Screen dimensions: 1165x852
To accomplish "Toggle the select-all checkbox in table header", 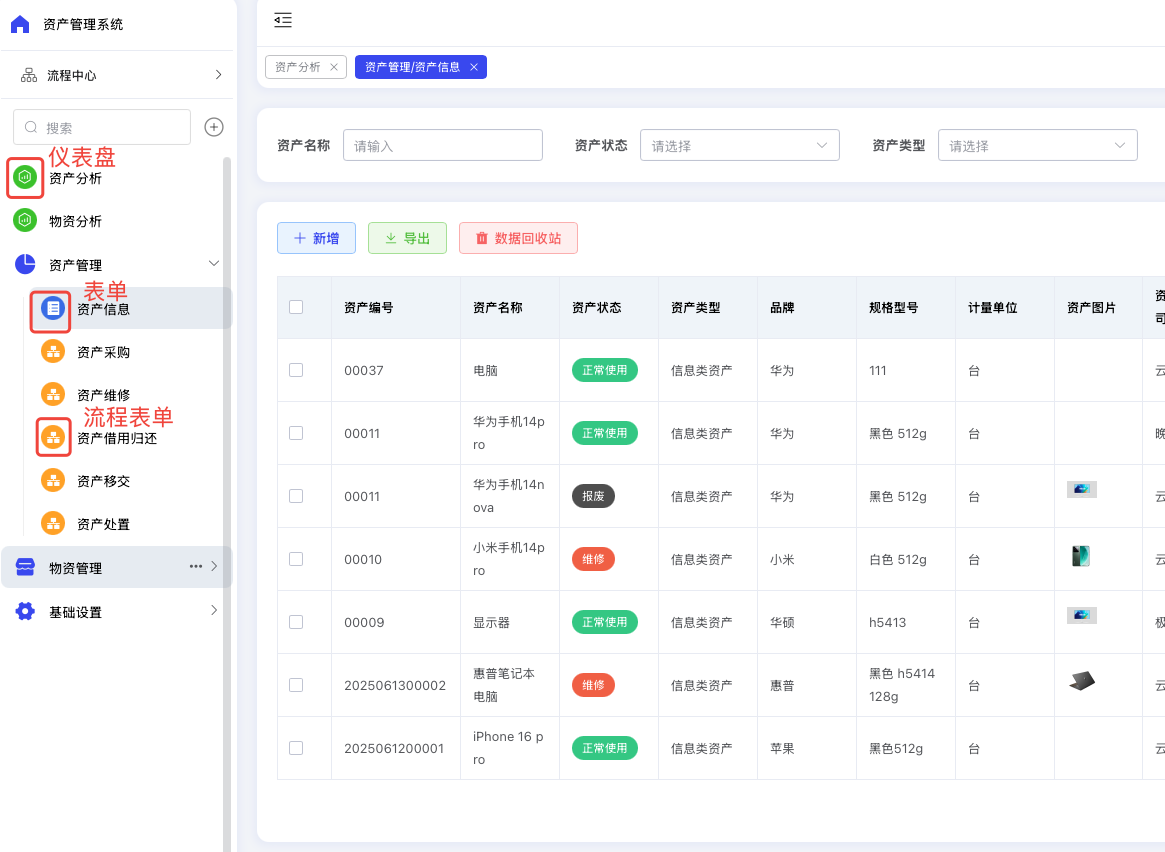I will (296, 307).
